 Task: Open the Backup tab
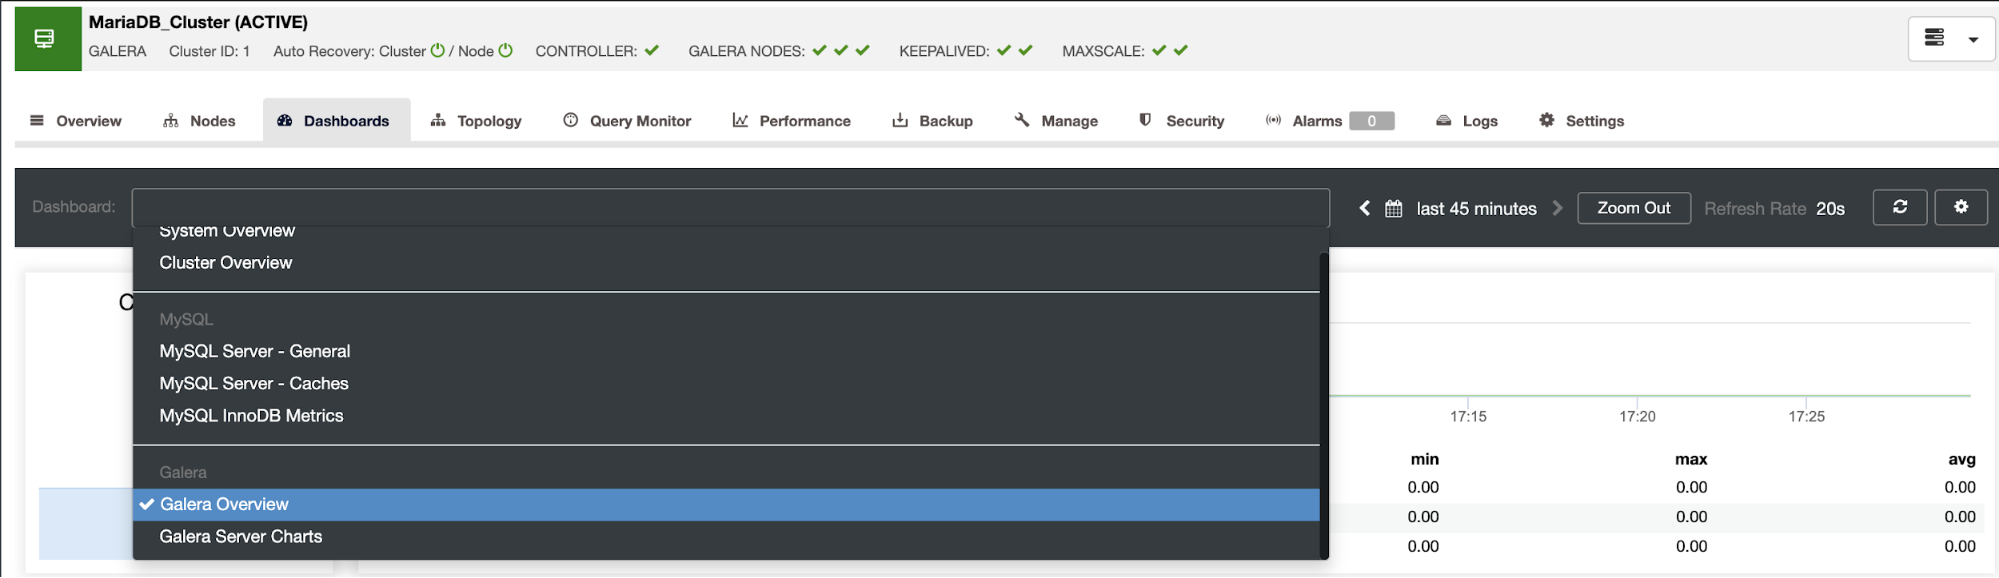[933, 121]
